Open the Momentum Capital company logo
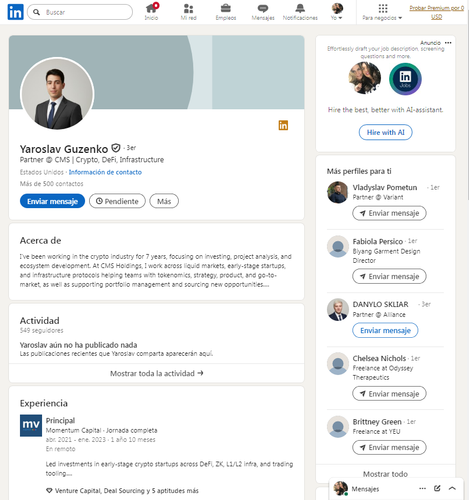Screen dimensions: 469x500 [31, 425]
